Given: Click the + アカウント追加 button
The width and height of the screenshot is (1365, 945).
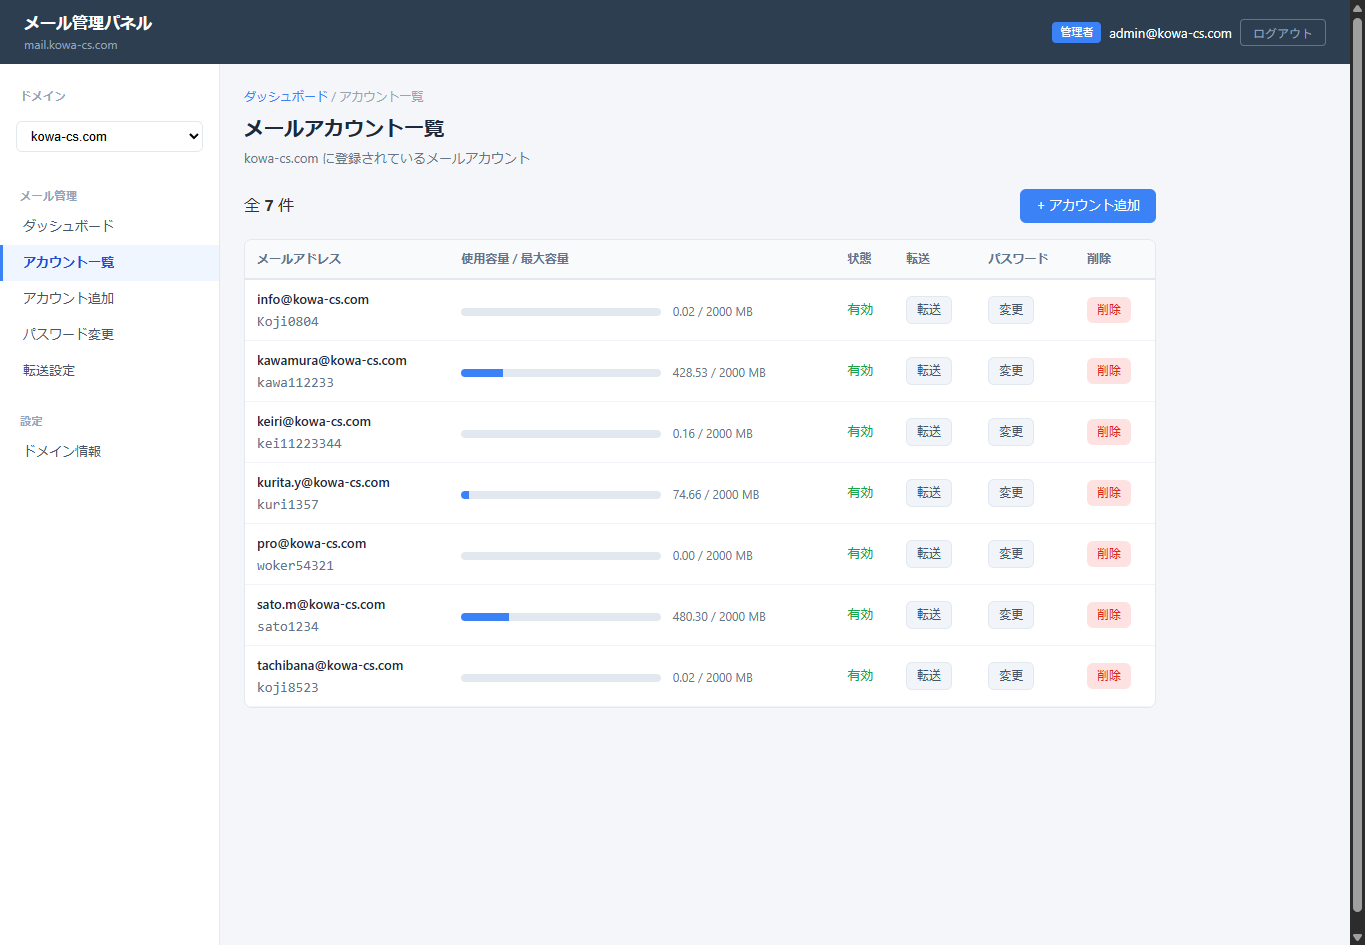Looking at the screenshot, I should click(x=1087, y=206).
